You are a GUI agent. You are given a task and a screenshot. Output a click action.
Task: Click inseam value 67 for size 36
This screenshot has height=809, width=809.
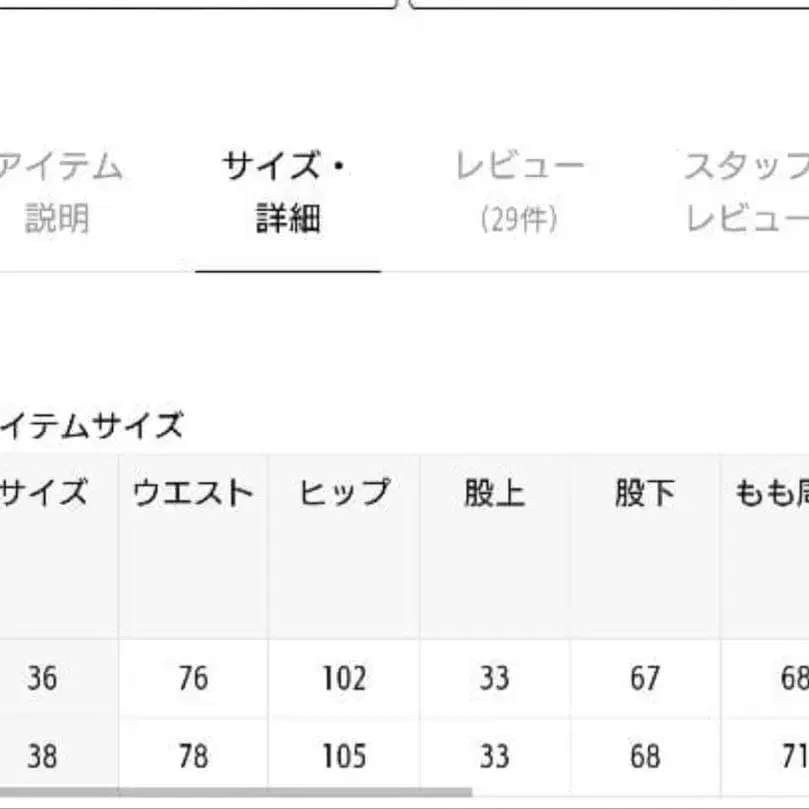(644, 677)
